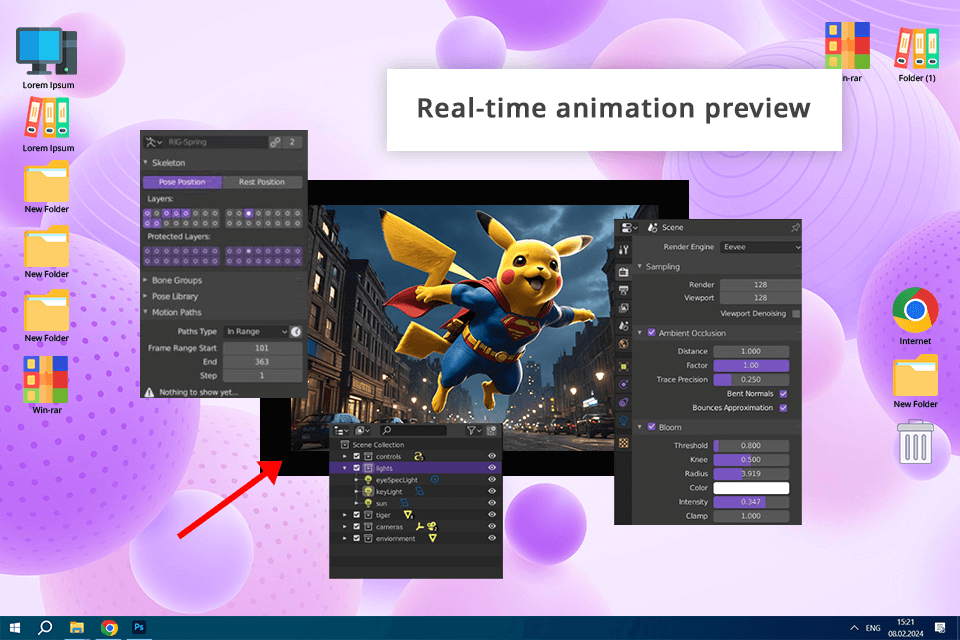Image resolution: width=960 pixels, height=640 pixels.
Task: Click the keyLight light bulb icon
Action: click(x=368, y=491)
